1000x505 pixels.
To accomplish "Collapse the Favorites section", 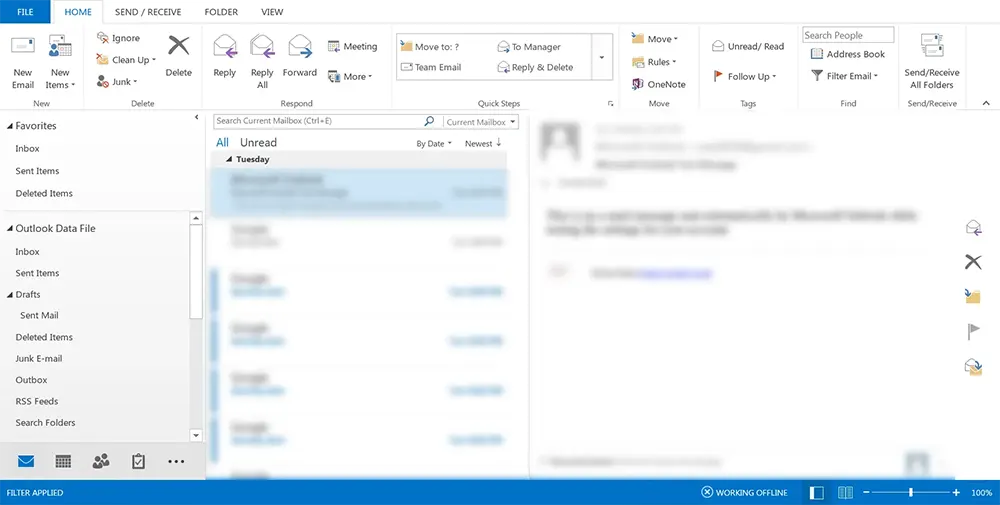I will 10,126.
